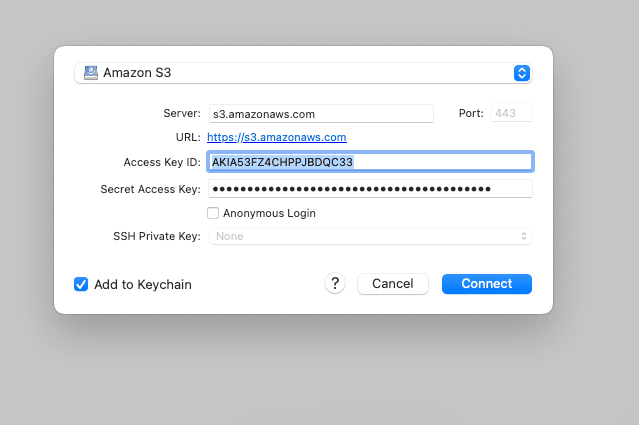Click the Server field with s3.amazonaws.com

[321, 114]
